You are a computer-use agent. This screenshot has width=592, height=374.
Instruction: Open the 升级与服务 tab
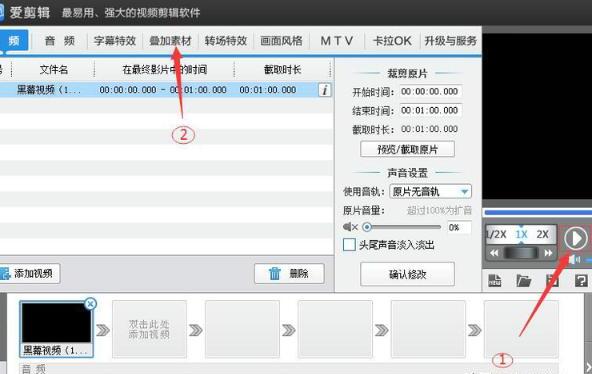point(450,41)
